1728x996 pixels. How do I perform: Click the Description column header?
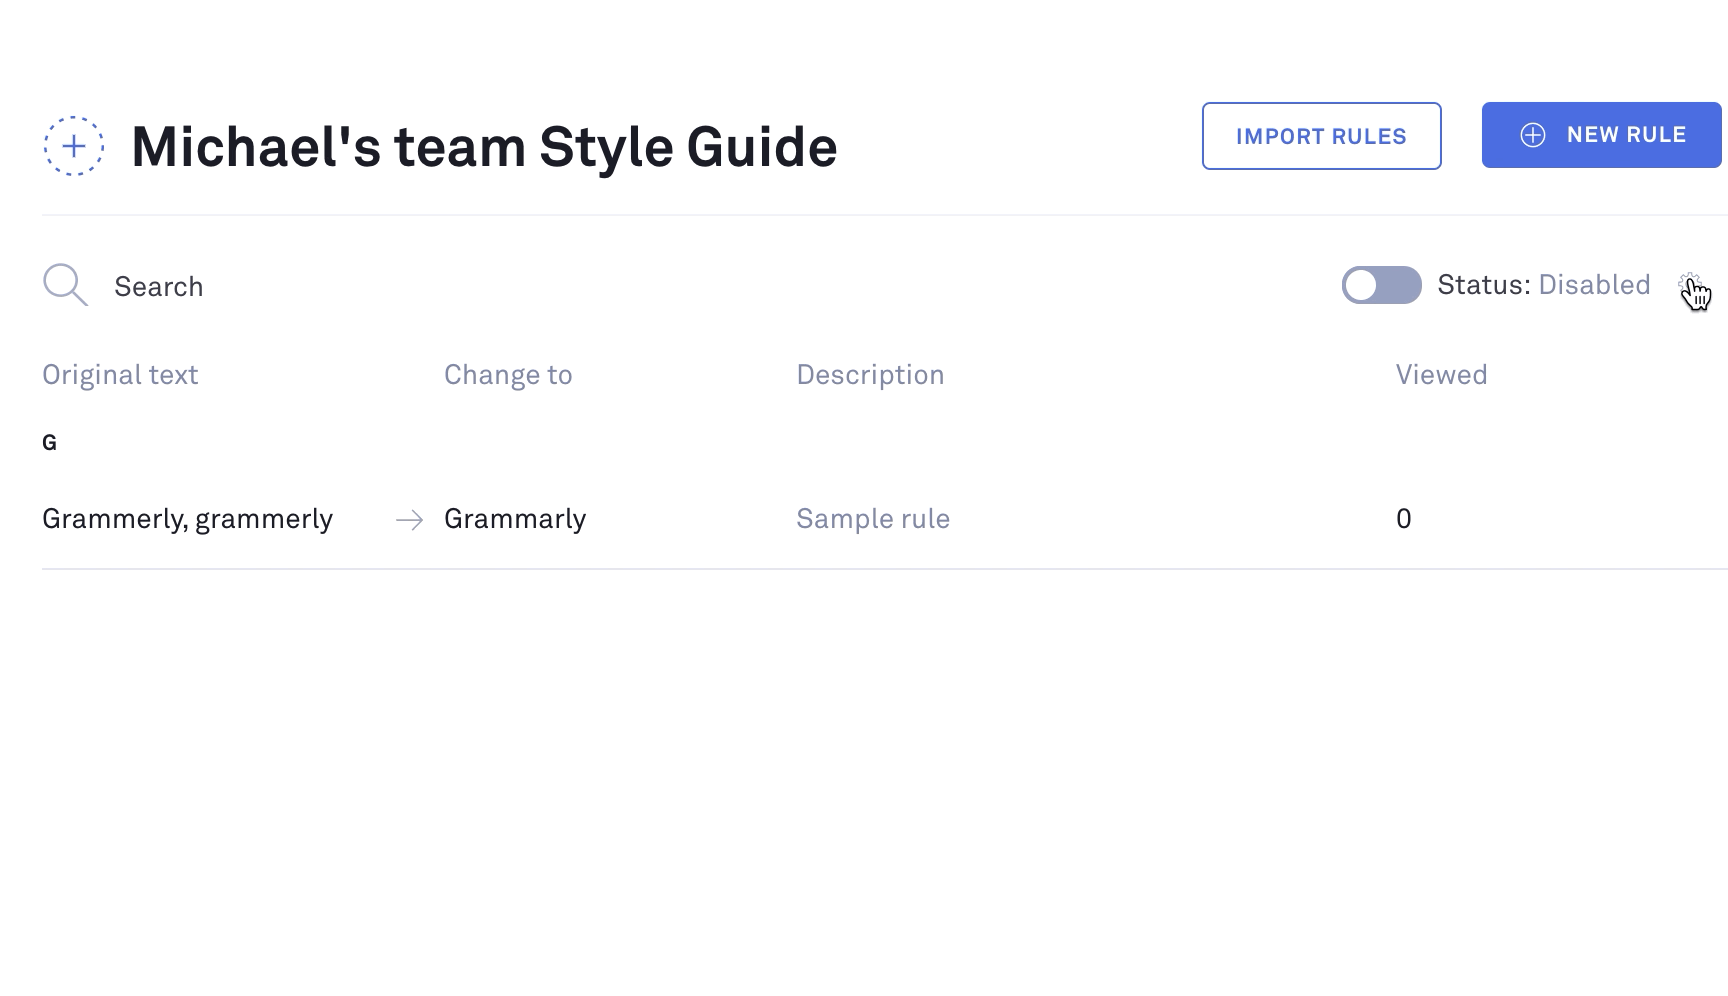[x=870, y=375]
